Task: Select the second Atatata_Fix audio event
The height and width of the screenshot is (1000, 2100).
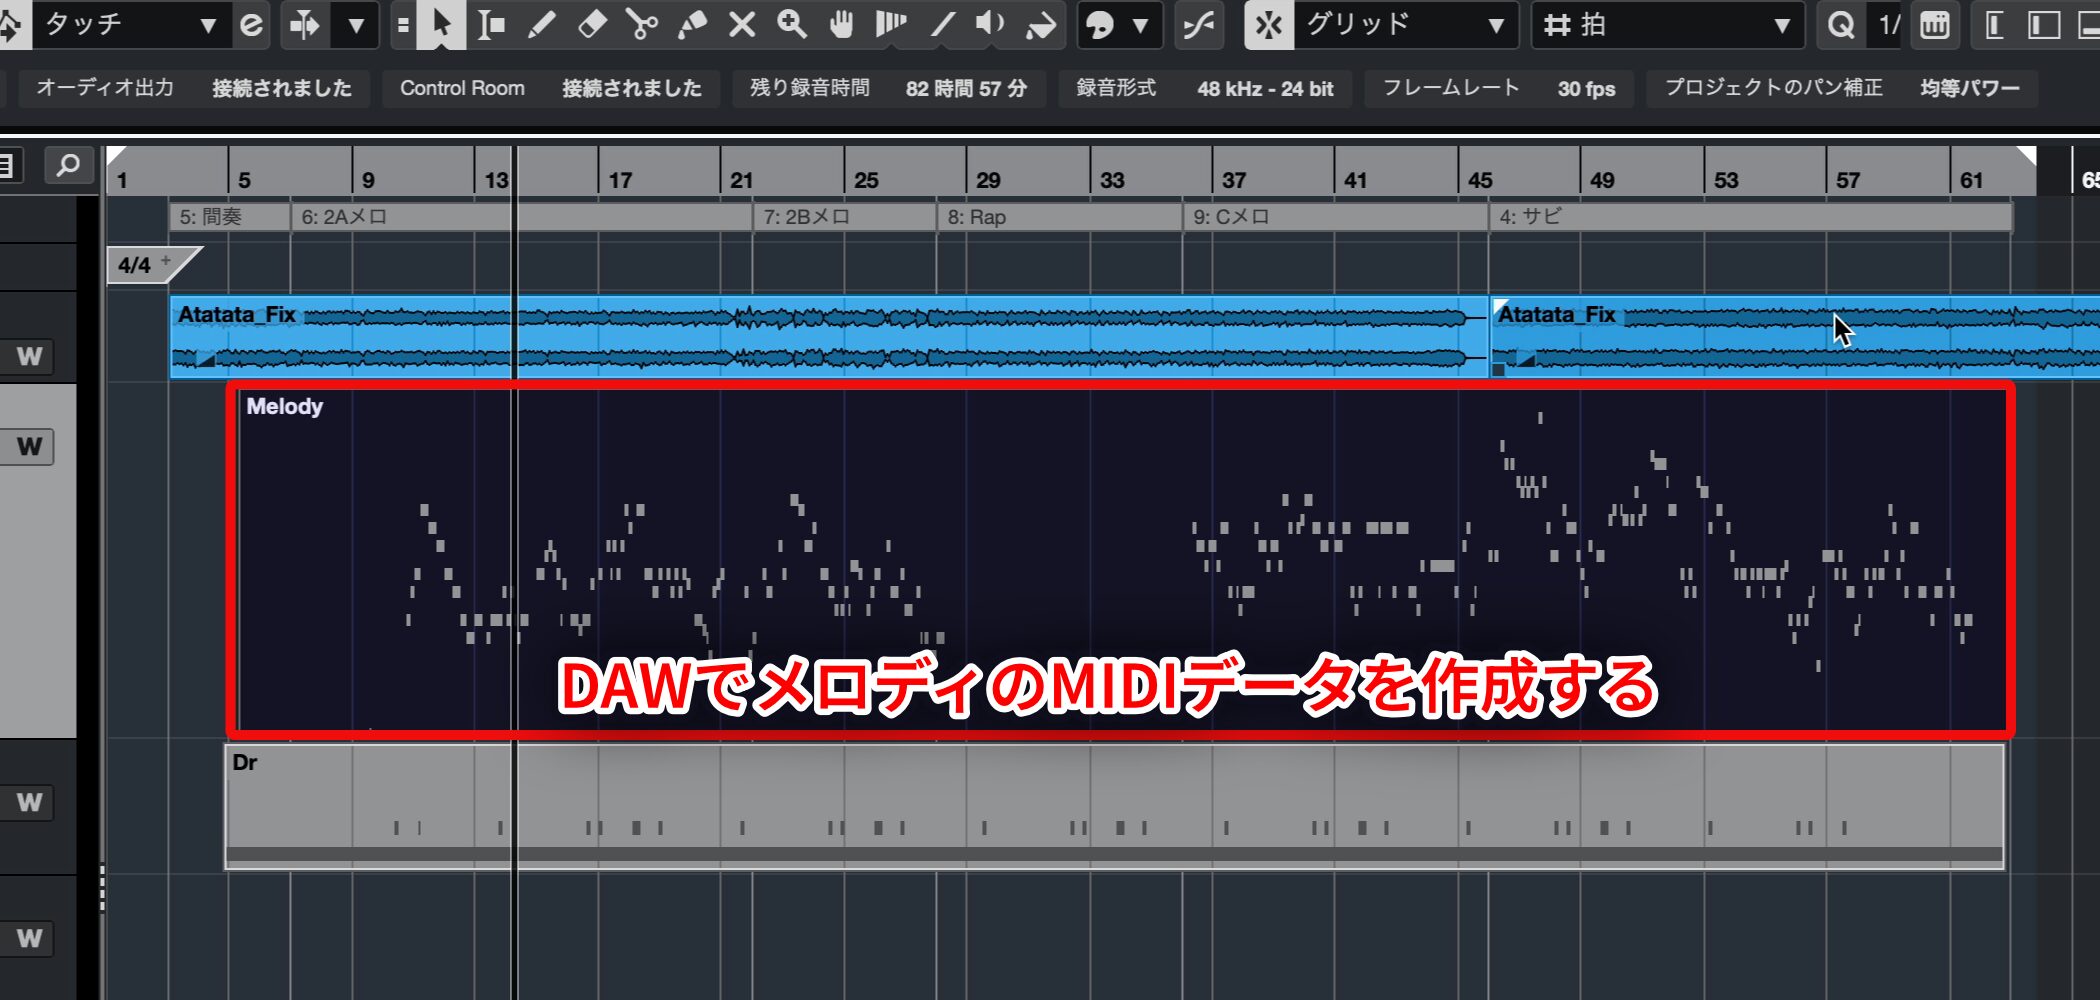Action: click(1795, 337)
